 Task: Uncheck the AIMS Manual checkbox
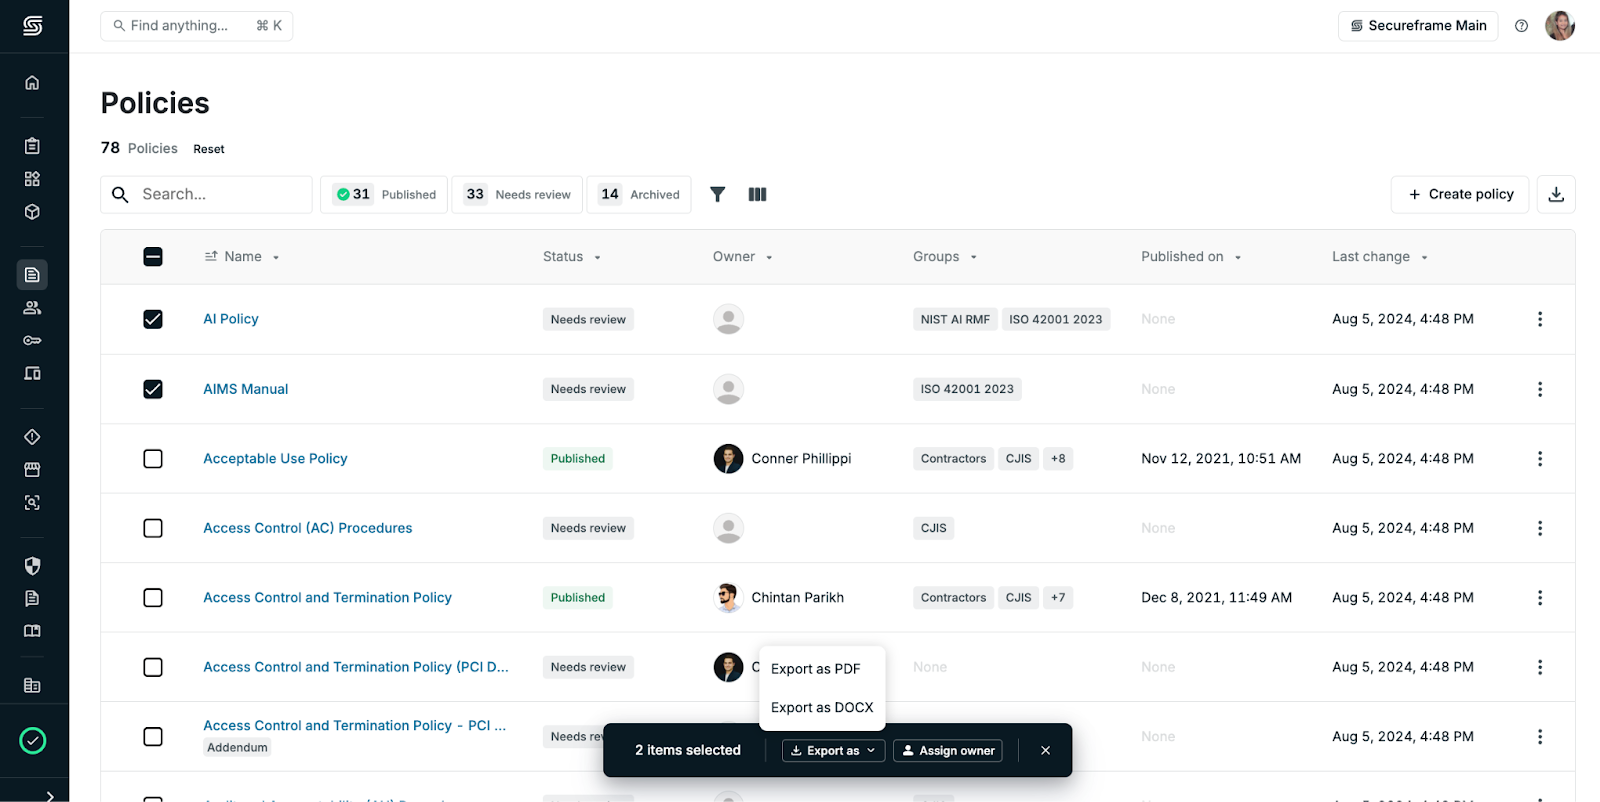coord(153,389)
